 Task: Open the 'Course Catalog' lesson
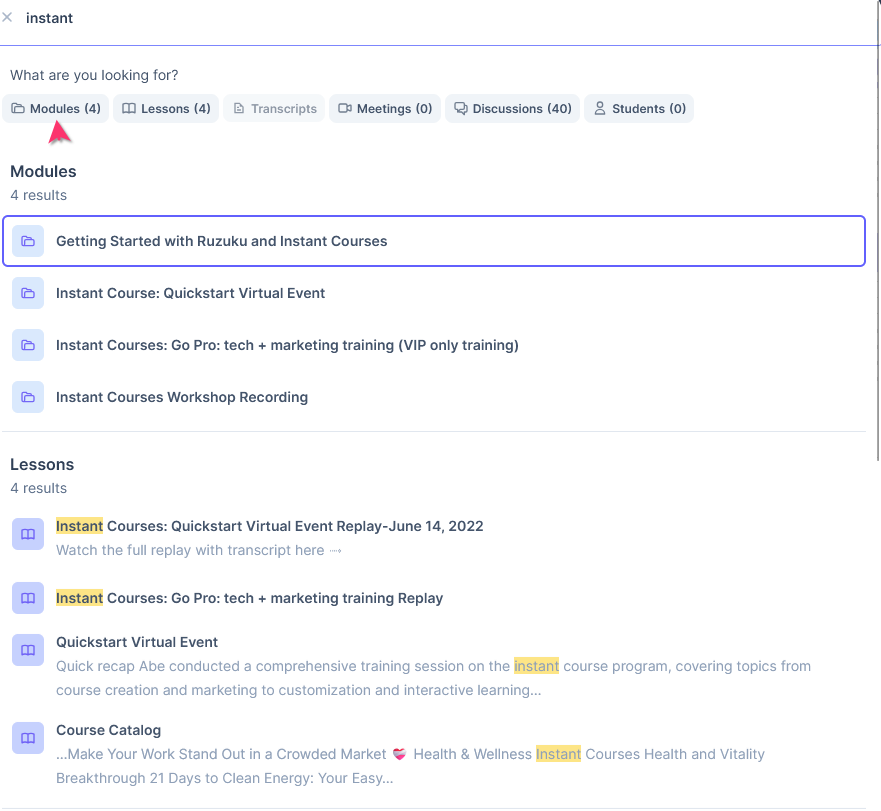point(108,730)
